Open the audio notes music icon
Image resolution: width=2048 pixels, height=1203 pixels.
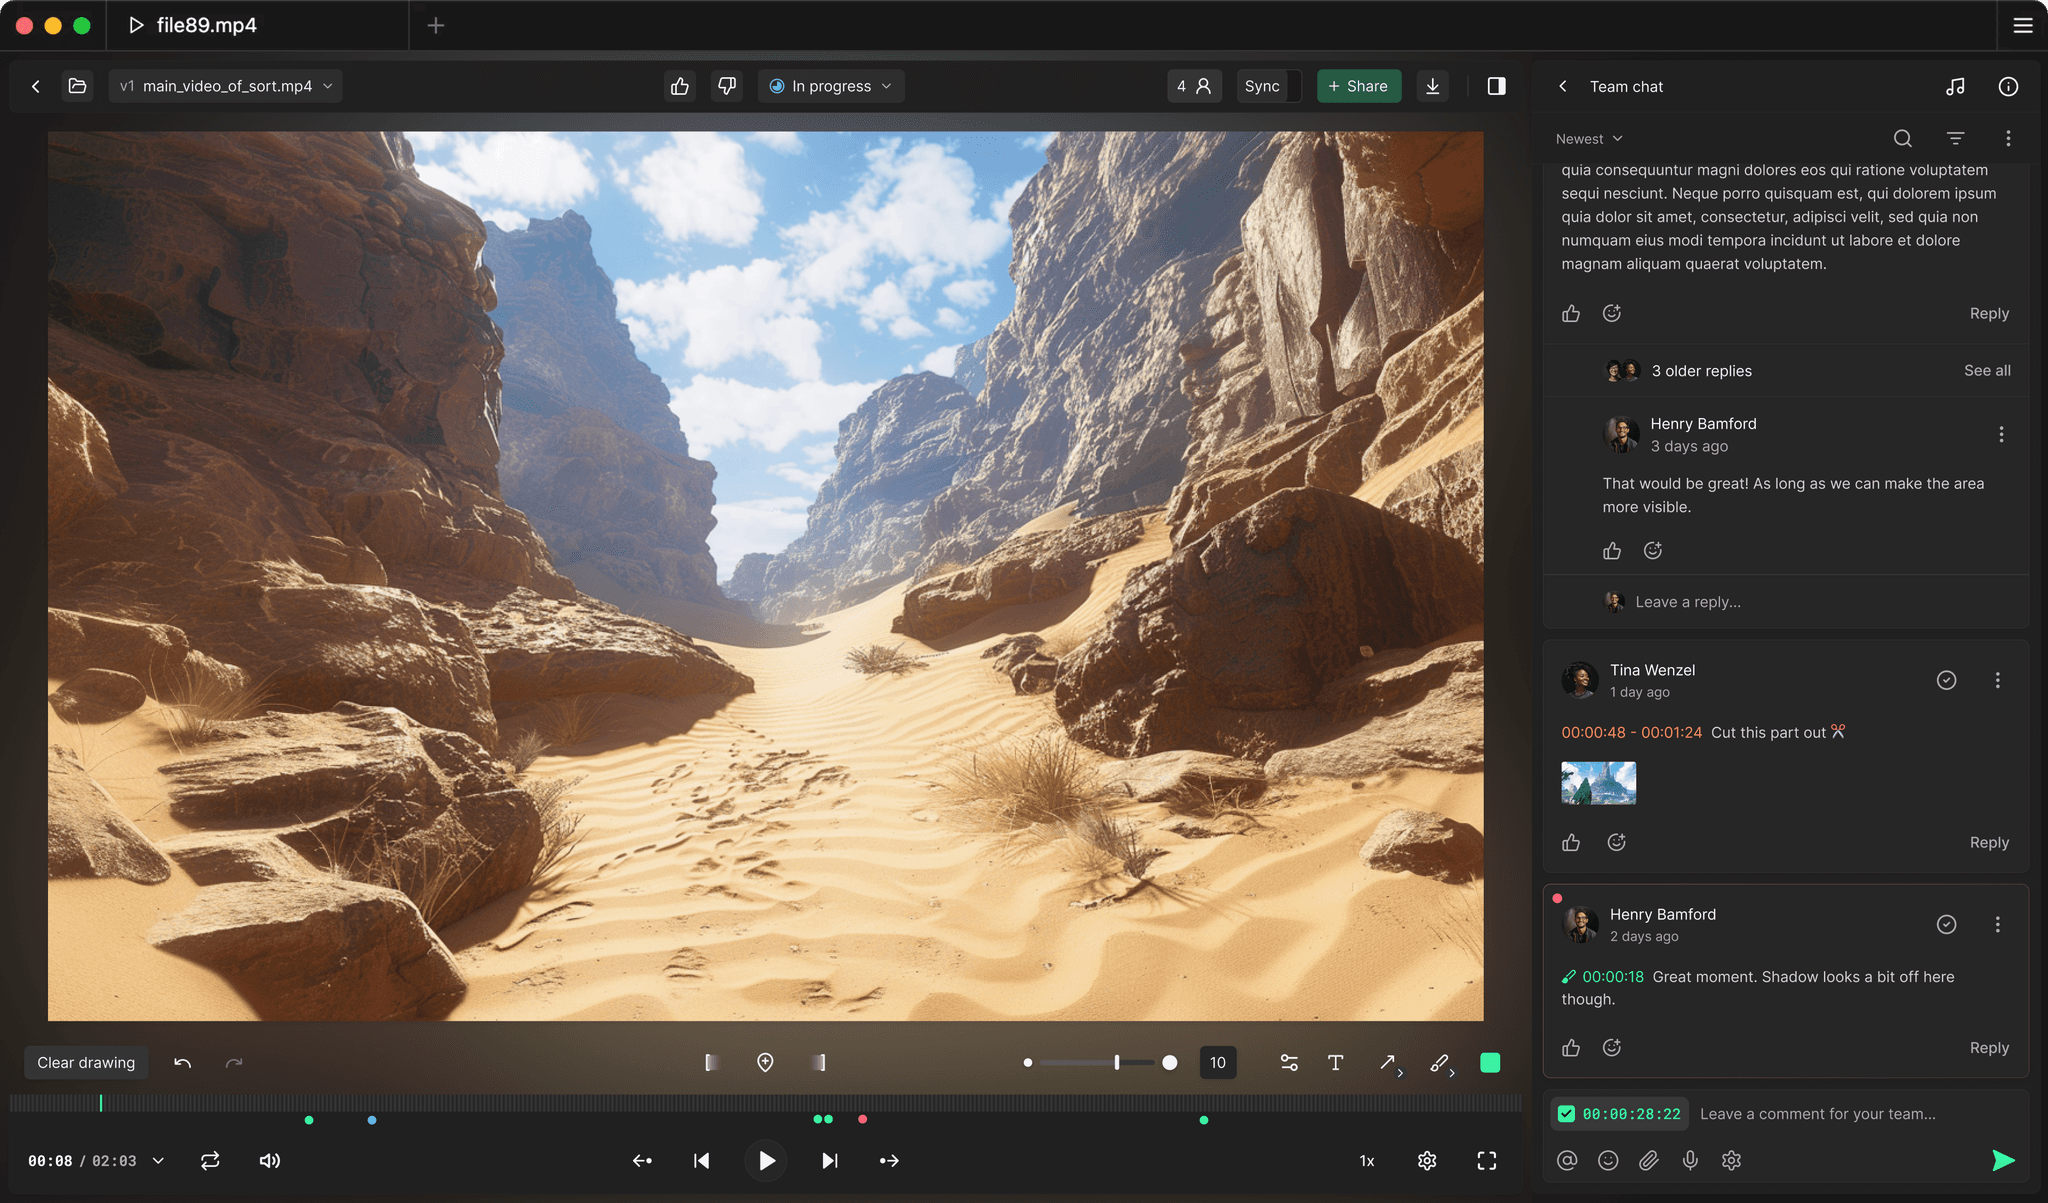click(1956, 87)
